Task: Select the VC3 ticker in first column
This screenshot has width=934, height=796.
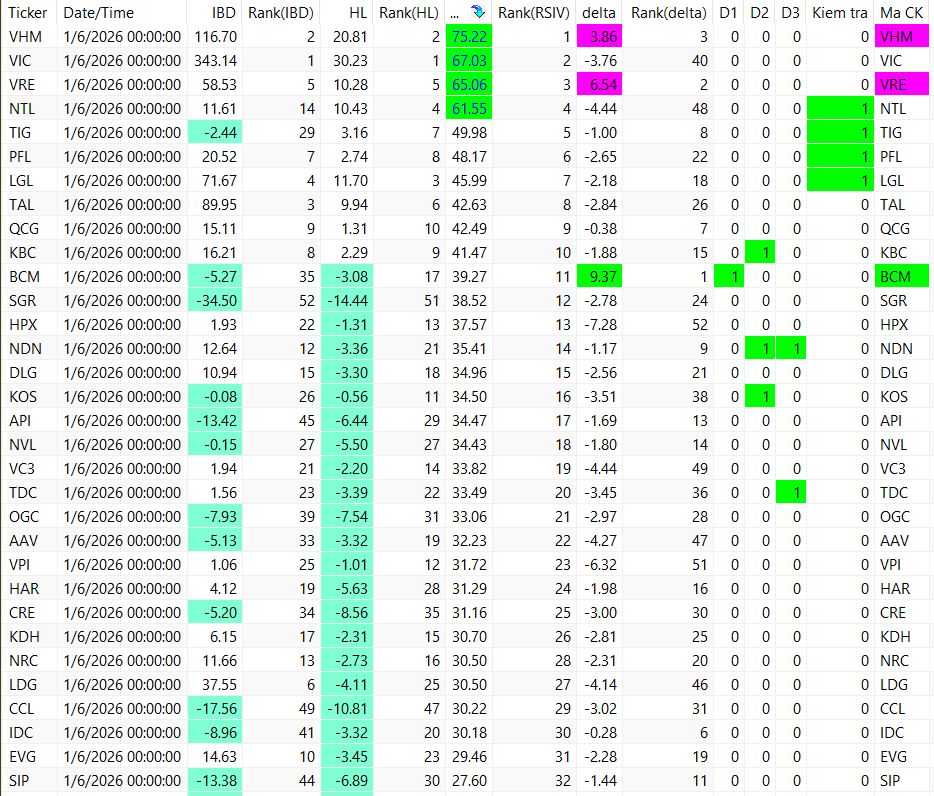Action: (x=22, y=469)
